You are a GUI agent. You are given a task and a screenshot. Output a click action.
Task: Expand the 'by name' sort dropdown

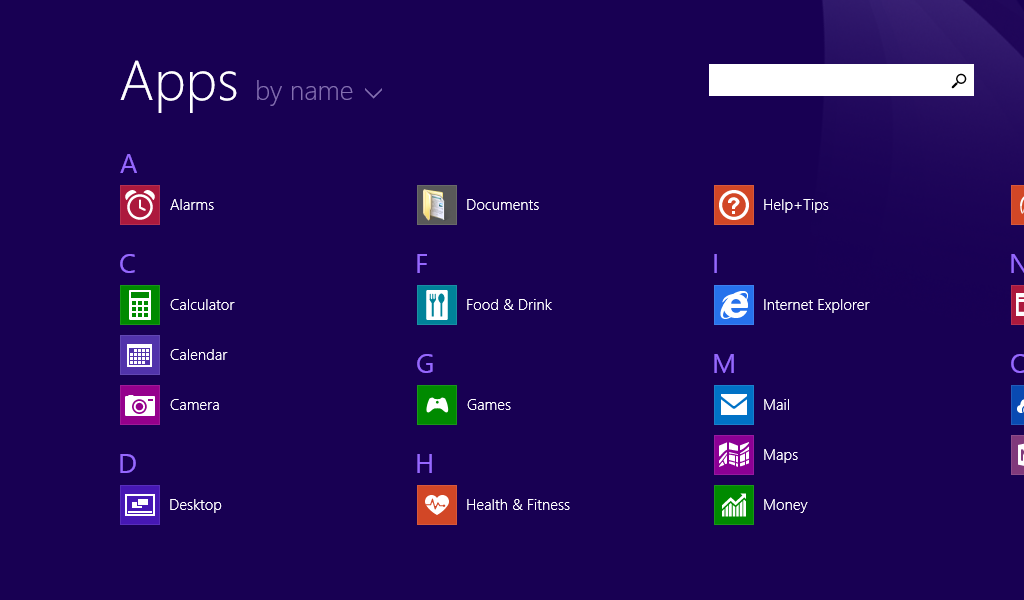tap(304, 92)
